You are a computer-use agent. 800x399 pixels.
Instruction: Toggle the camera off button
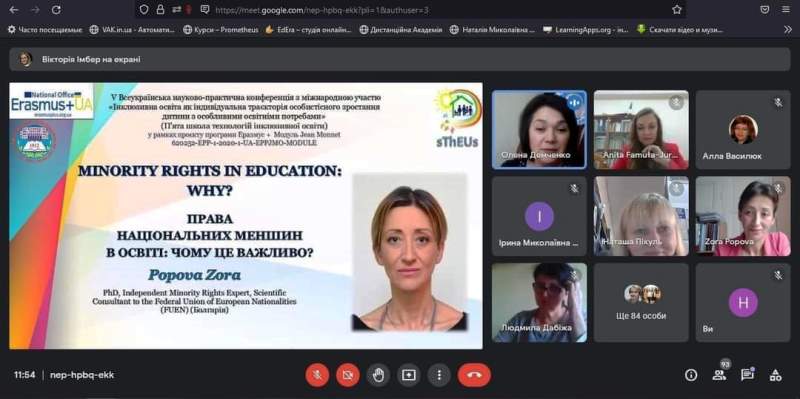pyautogui.click(x=348, y=376)
